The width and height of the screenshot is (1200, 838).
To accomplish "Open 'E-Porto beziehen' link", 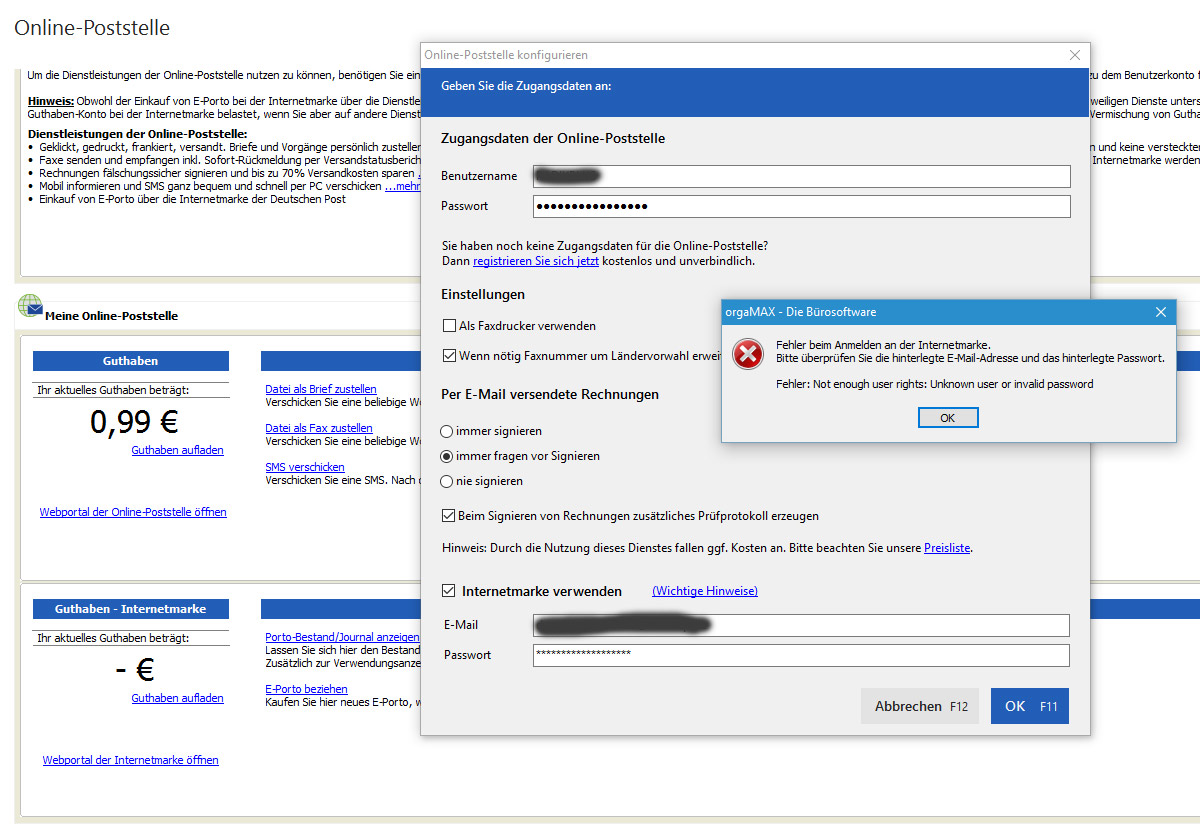I will click(x=306, y=689).
